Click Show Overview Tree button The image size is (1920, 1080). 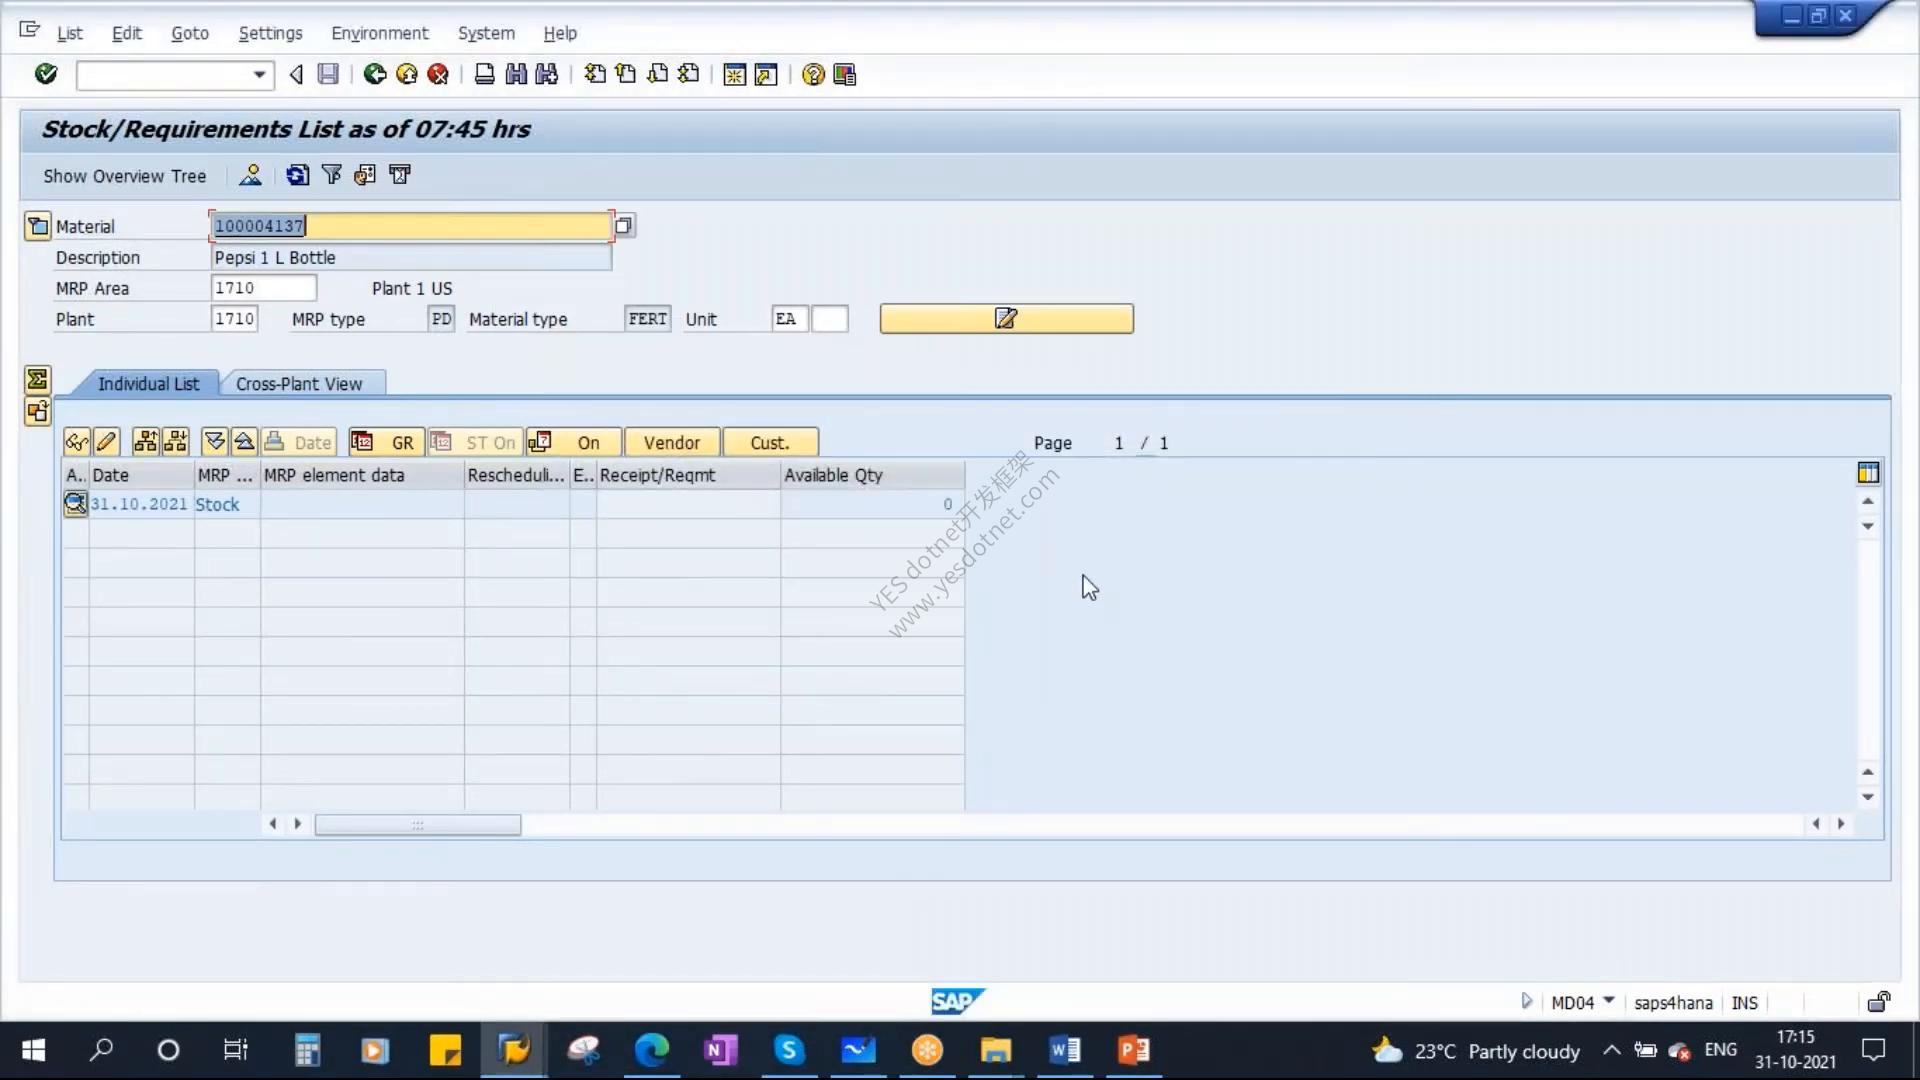coord(124,176)
